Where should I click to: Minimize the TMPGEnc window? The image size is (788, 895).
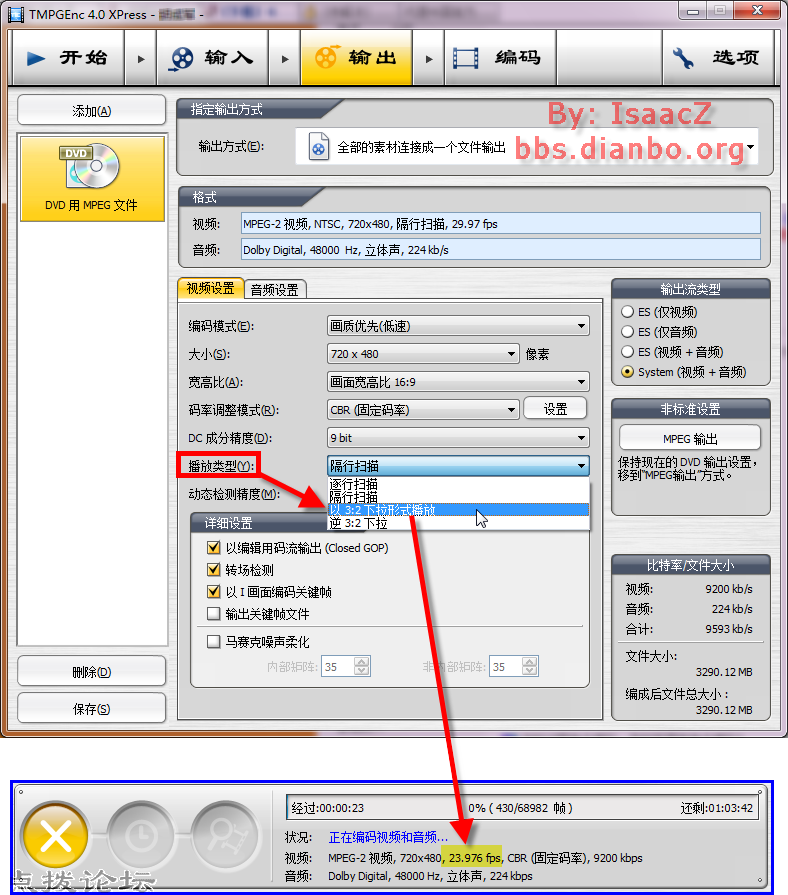point(693,10)
